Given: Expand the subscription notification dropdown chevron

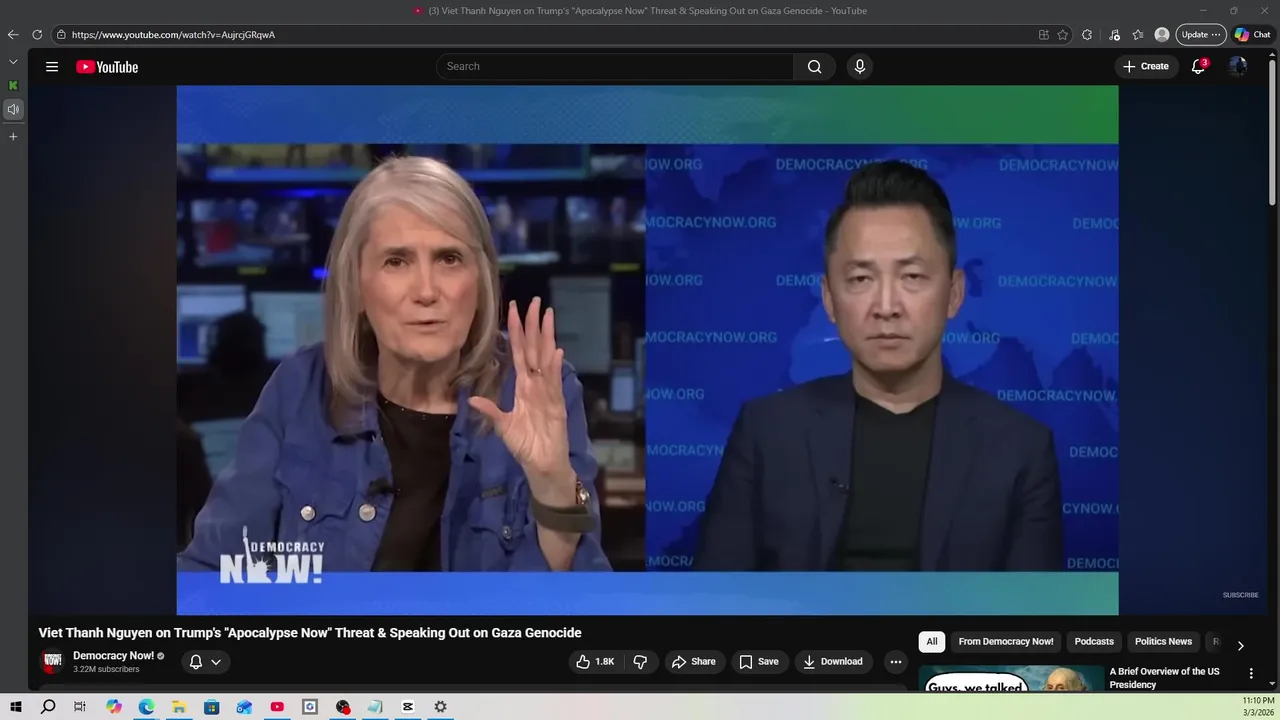Looking at the screenshot, I should point(215,661).
